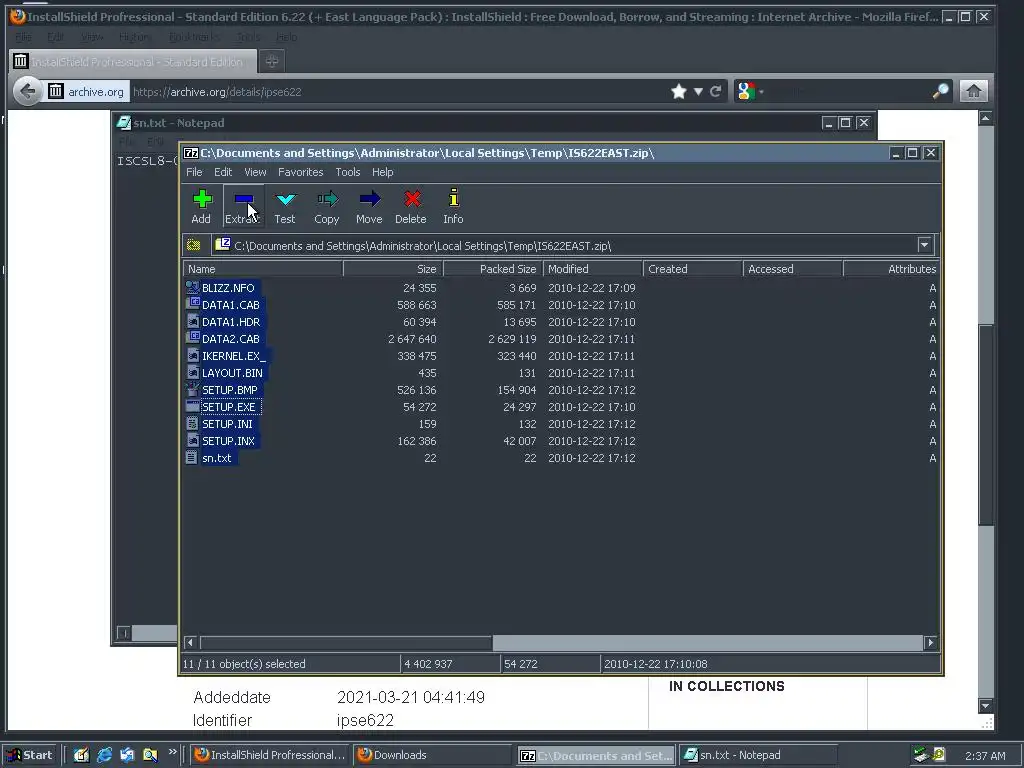
Task: Select the LAYOUT.BIN file row
Action: 560,372
